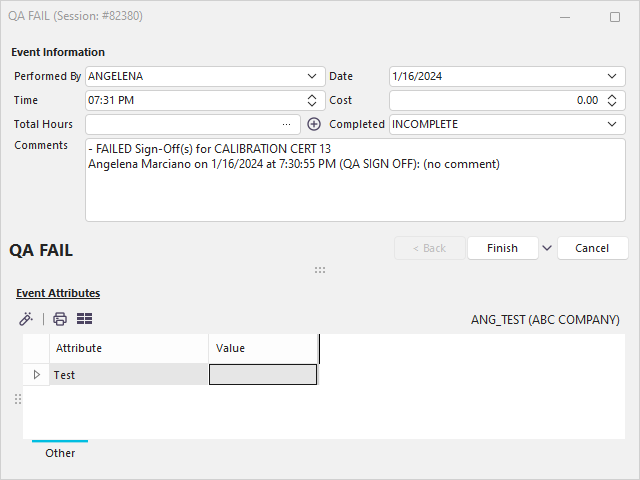640x480 pixels.
Task: Click the Time field spinner arrows
Action: 312,100
